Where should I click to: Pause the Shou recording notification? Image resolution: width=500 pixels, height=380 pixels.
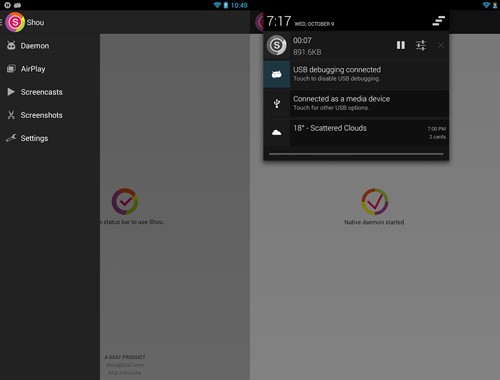(x=401, y=45)
